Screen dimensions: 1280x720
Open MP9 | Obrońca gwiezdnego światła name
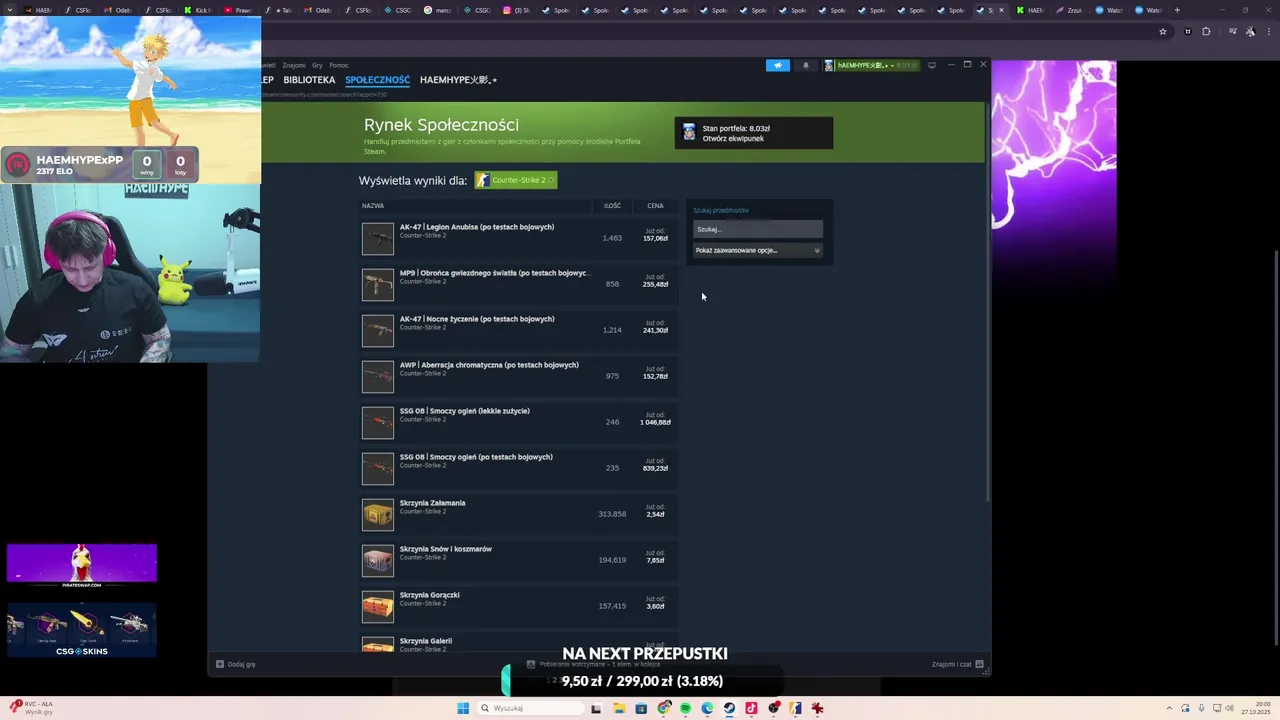pyautogui.click(x=495, y=273)
